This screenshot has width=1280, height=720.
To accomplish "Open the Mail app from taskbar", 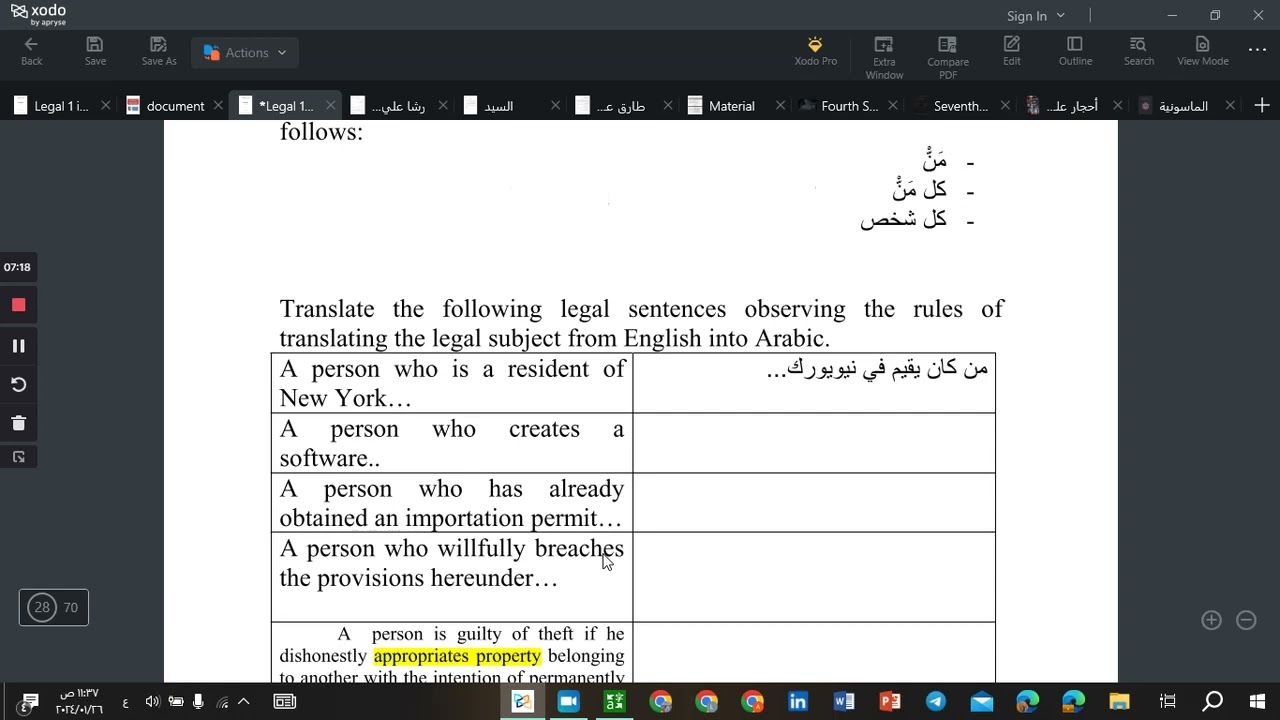I will [981, 701].
